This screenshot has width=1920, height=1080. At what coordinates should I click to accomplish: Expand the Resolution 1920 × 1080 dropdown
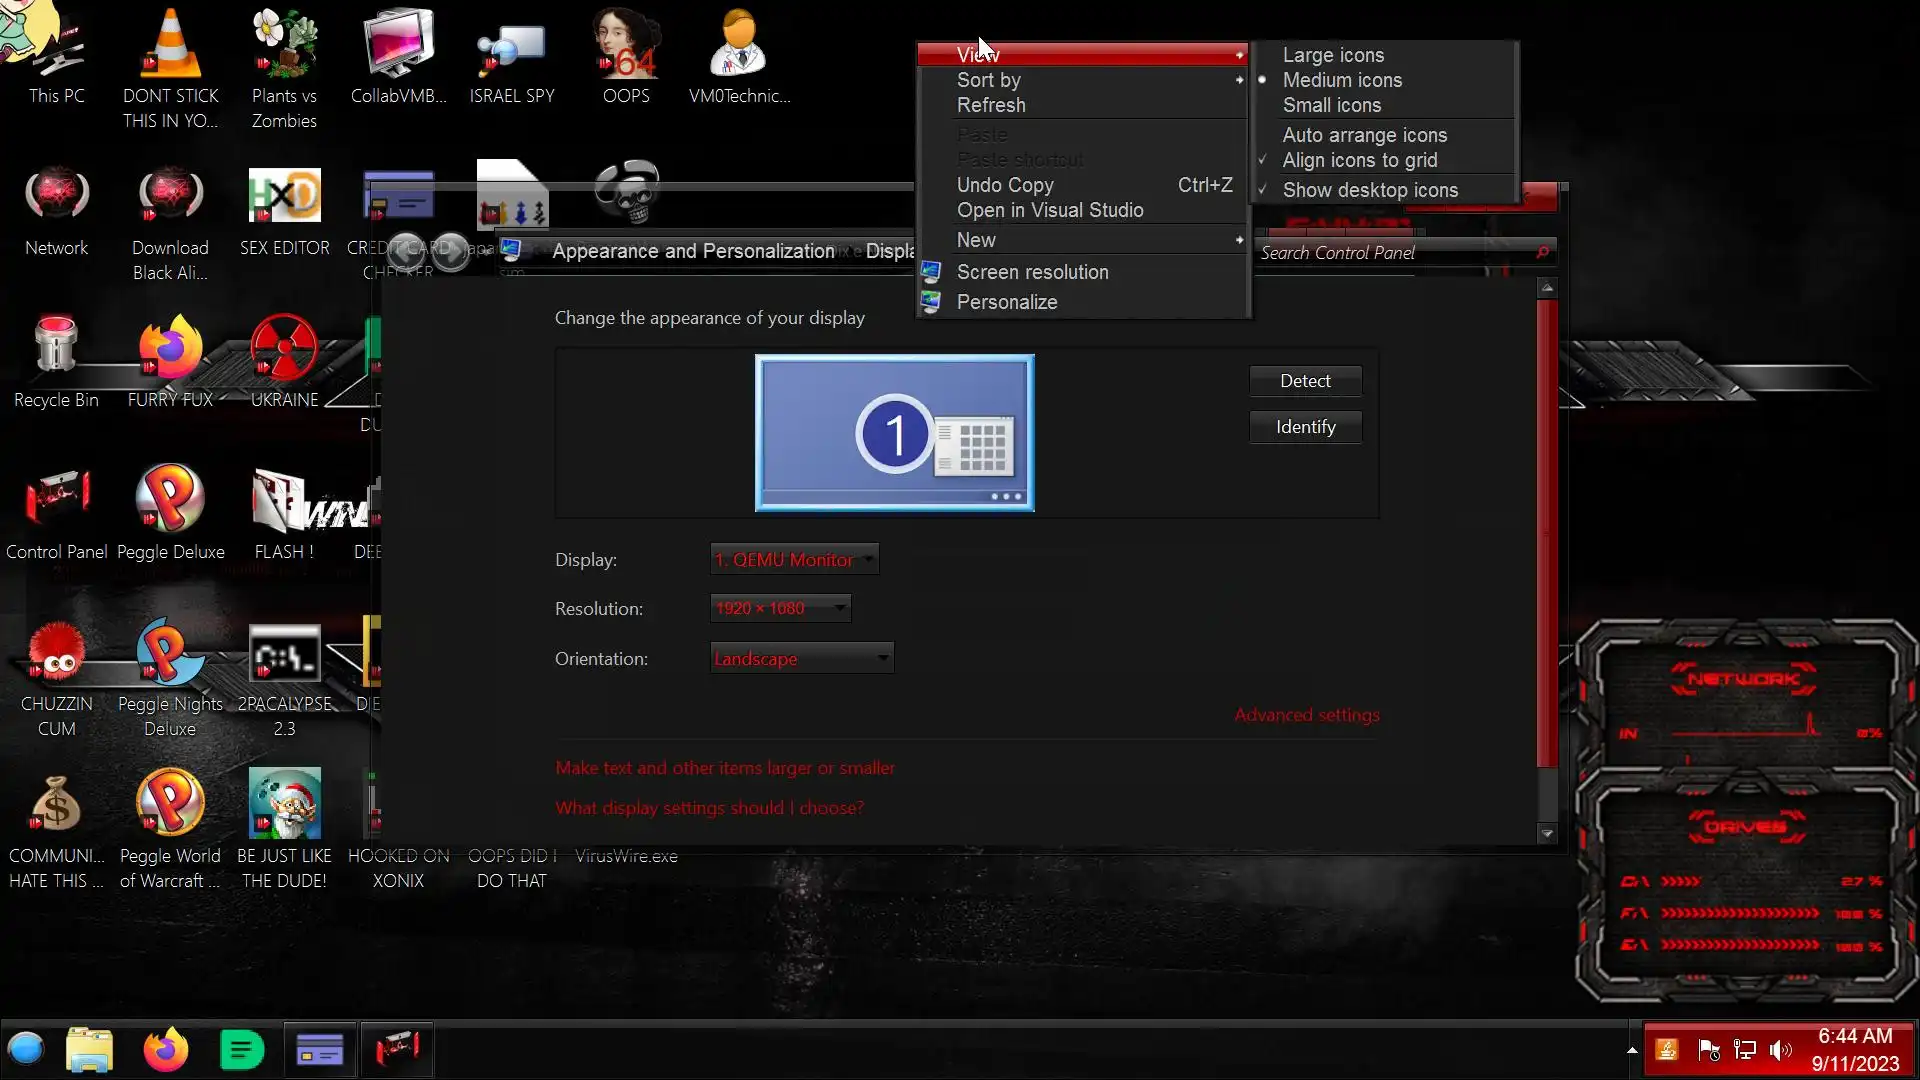tap(780, 608)
